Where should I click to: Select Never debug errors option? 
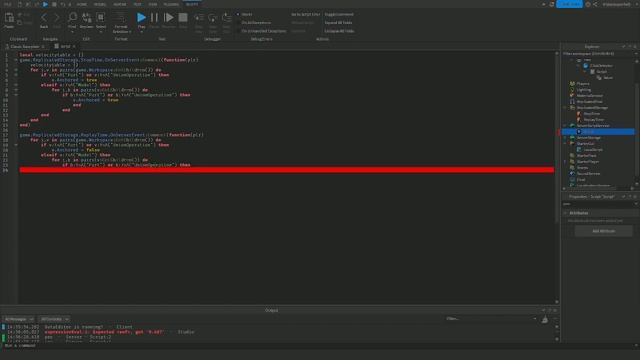(x=245, y=14)
